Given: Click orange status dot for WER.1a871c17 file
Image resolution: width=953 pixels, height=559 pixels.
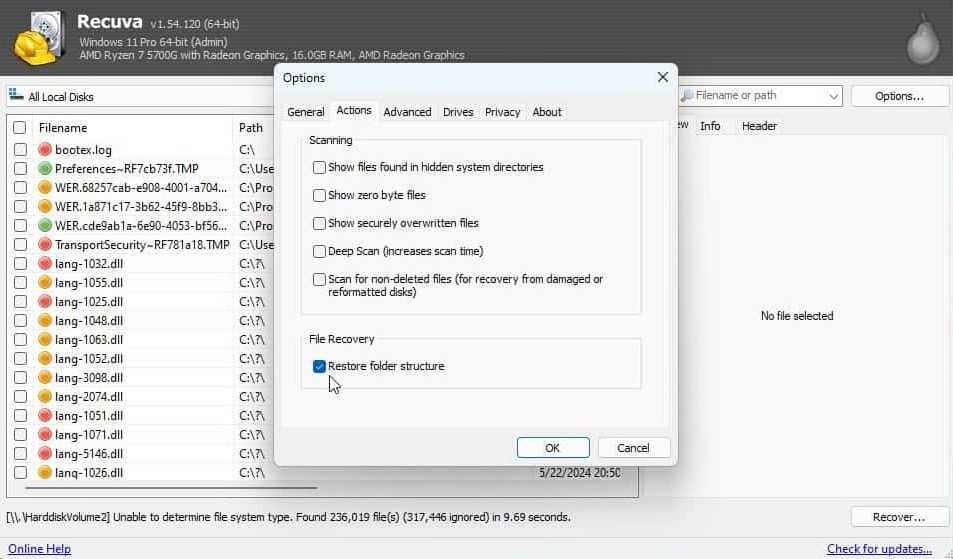Looking at the screenshot, I should click(x=44, y=207).
